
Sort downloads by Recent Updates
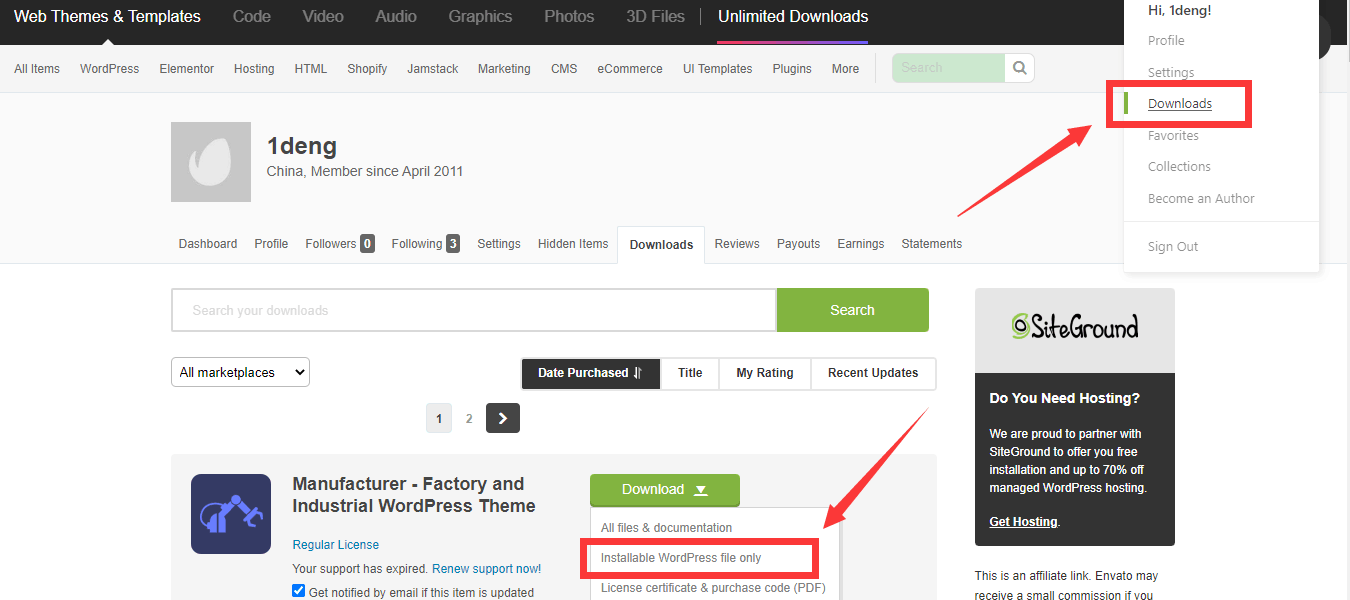tap(872, 373)
